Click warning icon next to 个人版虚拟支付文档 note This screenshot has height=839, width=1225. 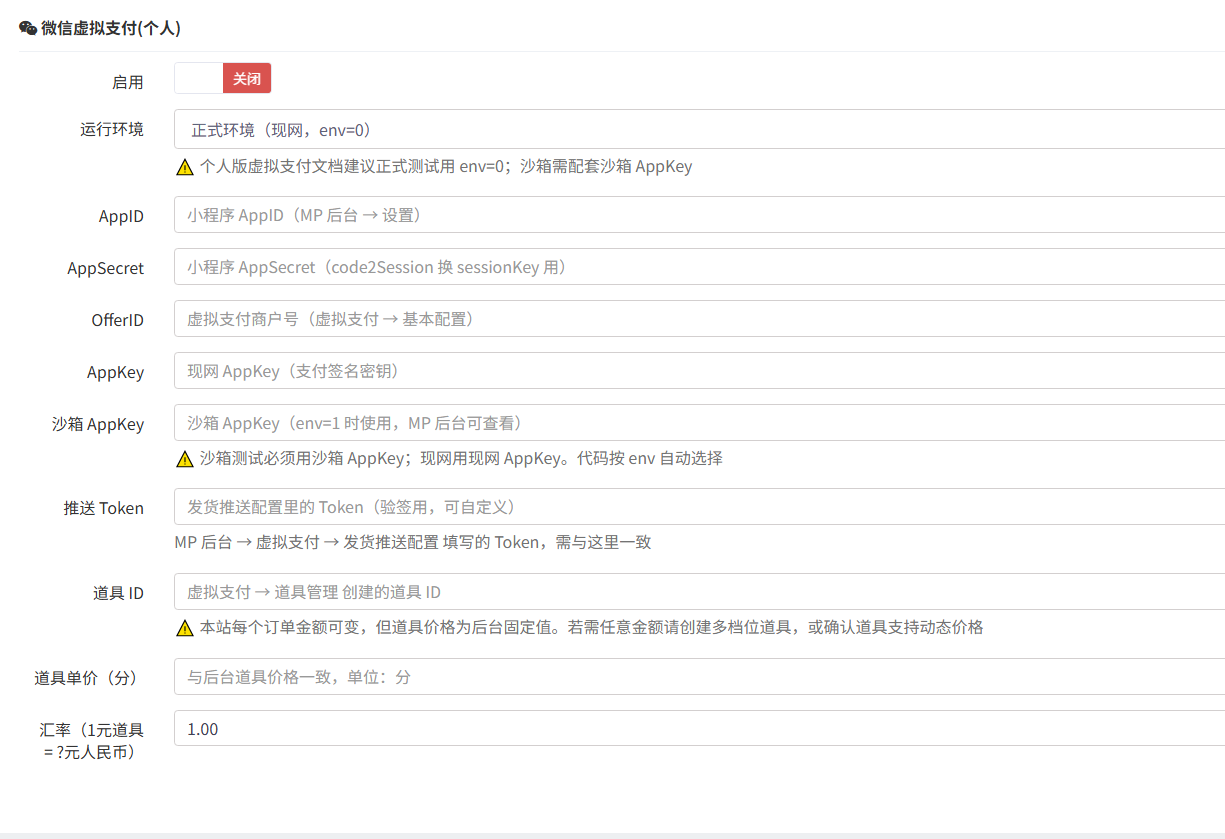pyautogui.click(x=184, y=167)
